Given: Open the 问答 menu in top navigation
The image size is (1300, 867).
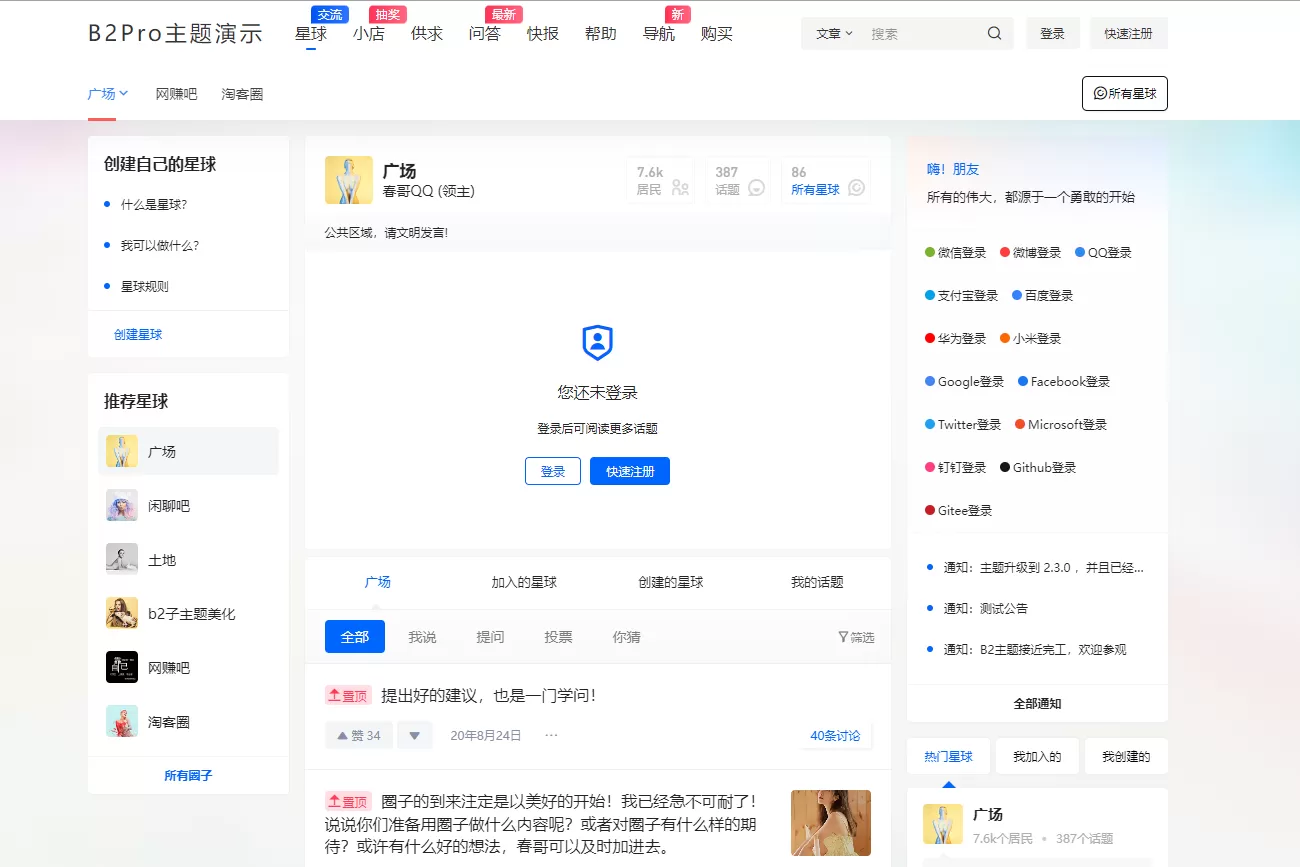Looking at the screenshot, I should [x=484, y=34].
